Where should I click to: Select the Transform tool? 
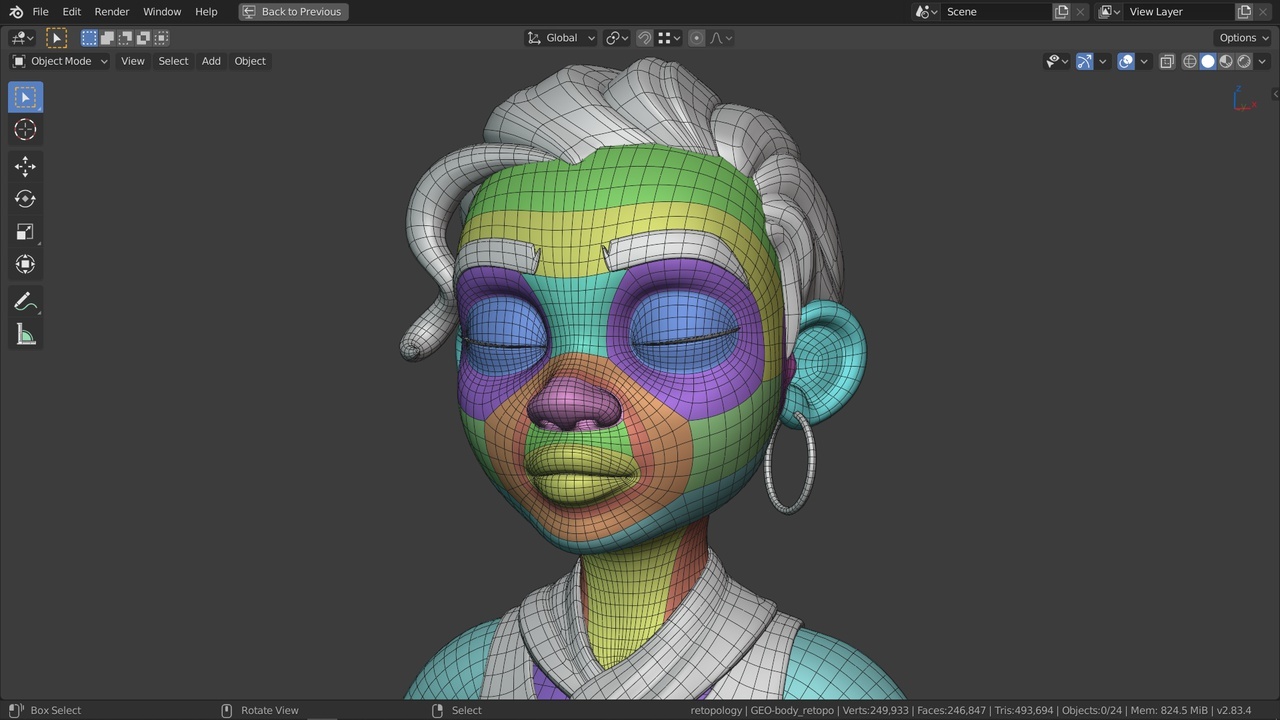click(25, 264)
